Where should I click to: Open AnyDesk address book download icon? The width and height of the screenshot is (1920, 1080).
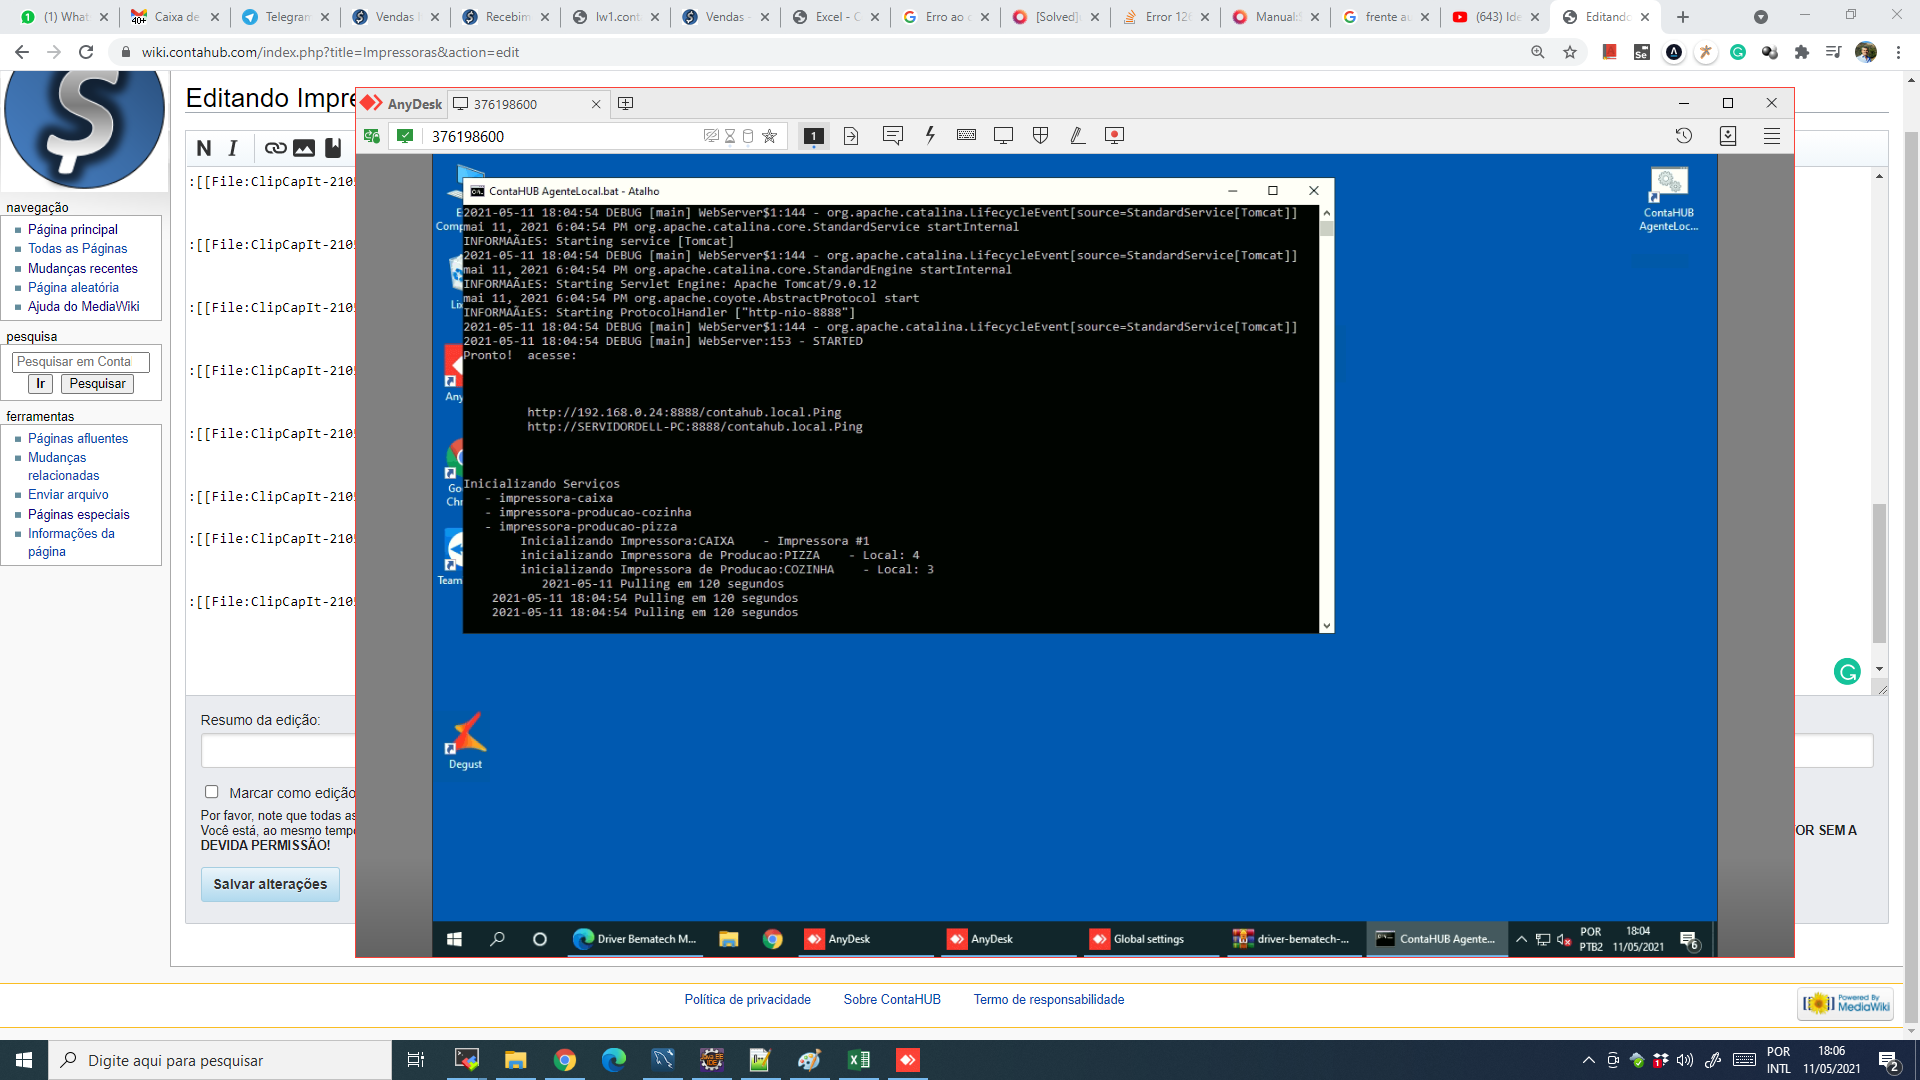(x=1728, y=136)
